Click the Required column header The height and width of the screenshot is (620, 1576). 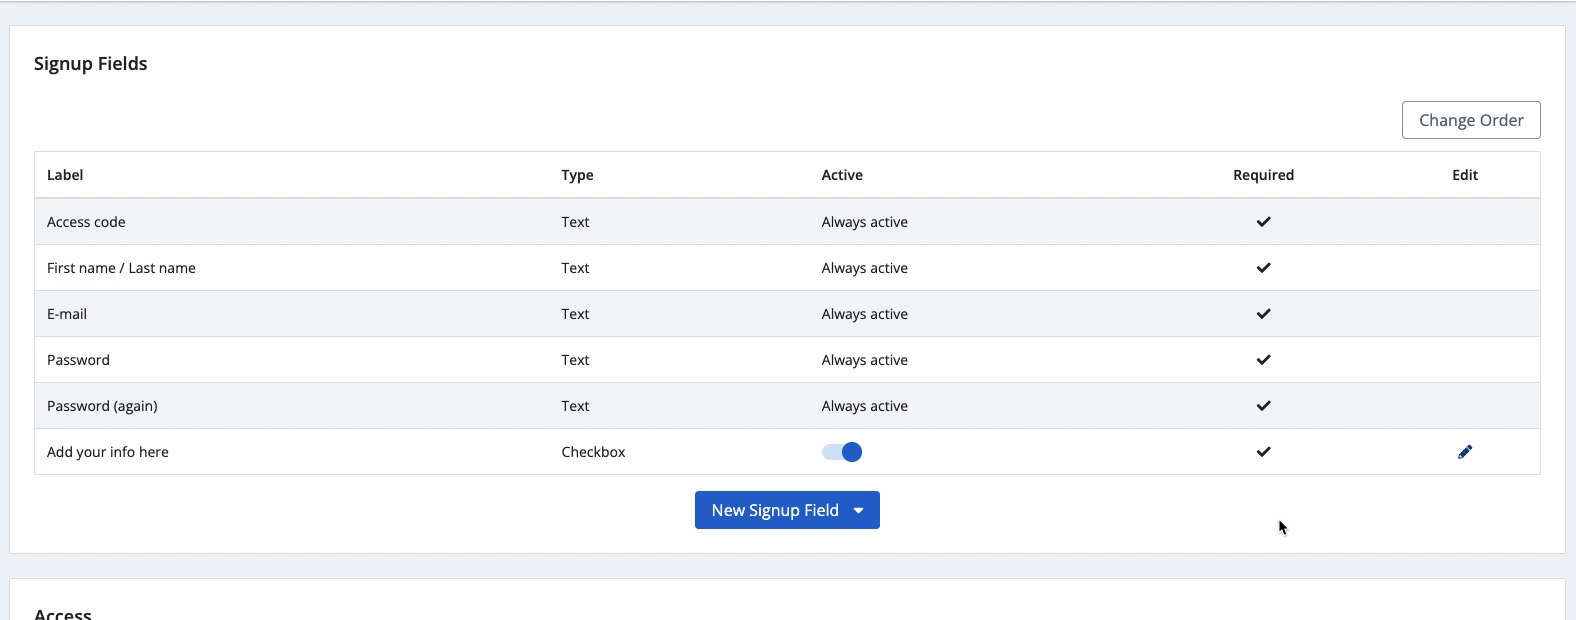(x=1263, y=175)
